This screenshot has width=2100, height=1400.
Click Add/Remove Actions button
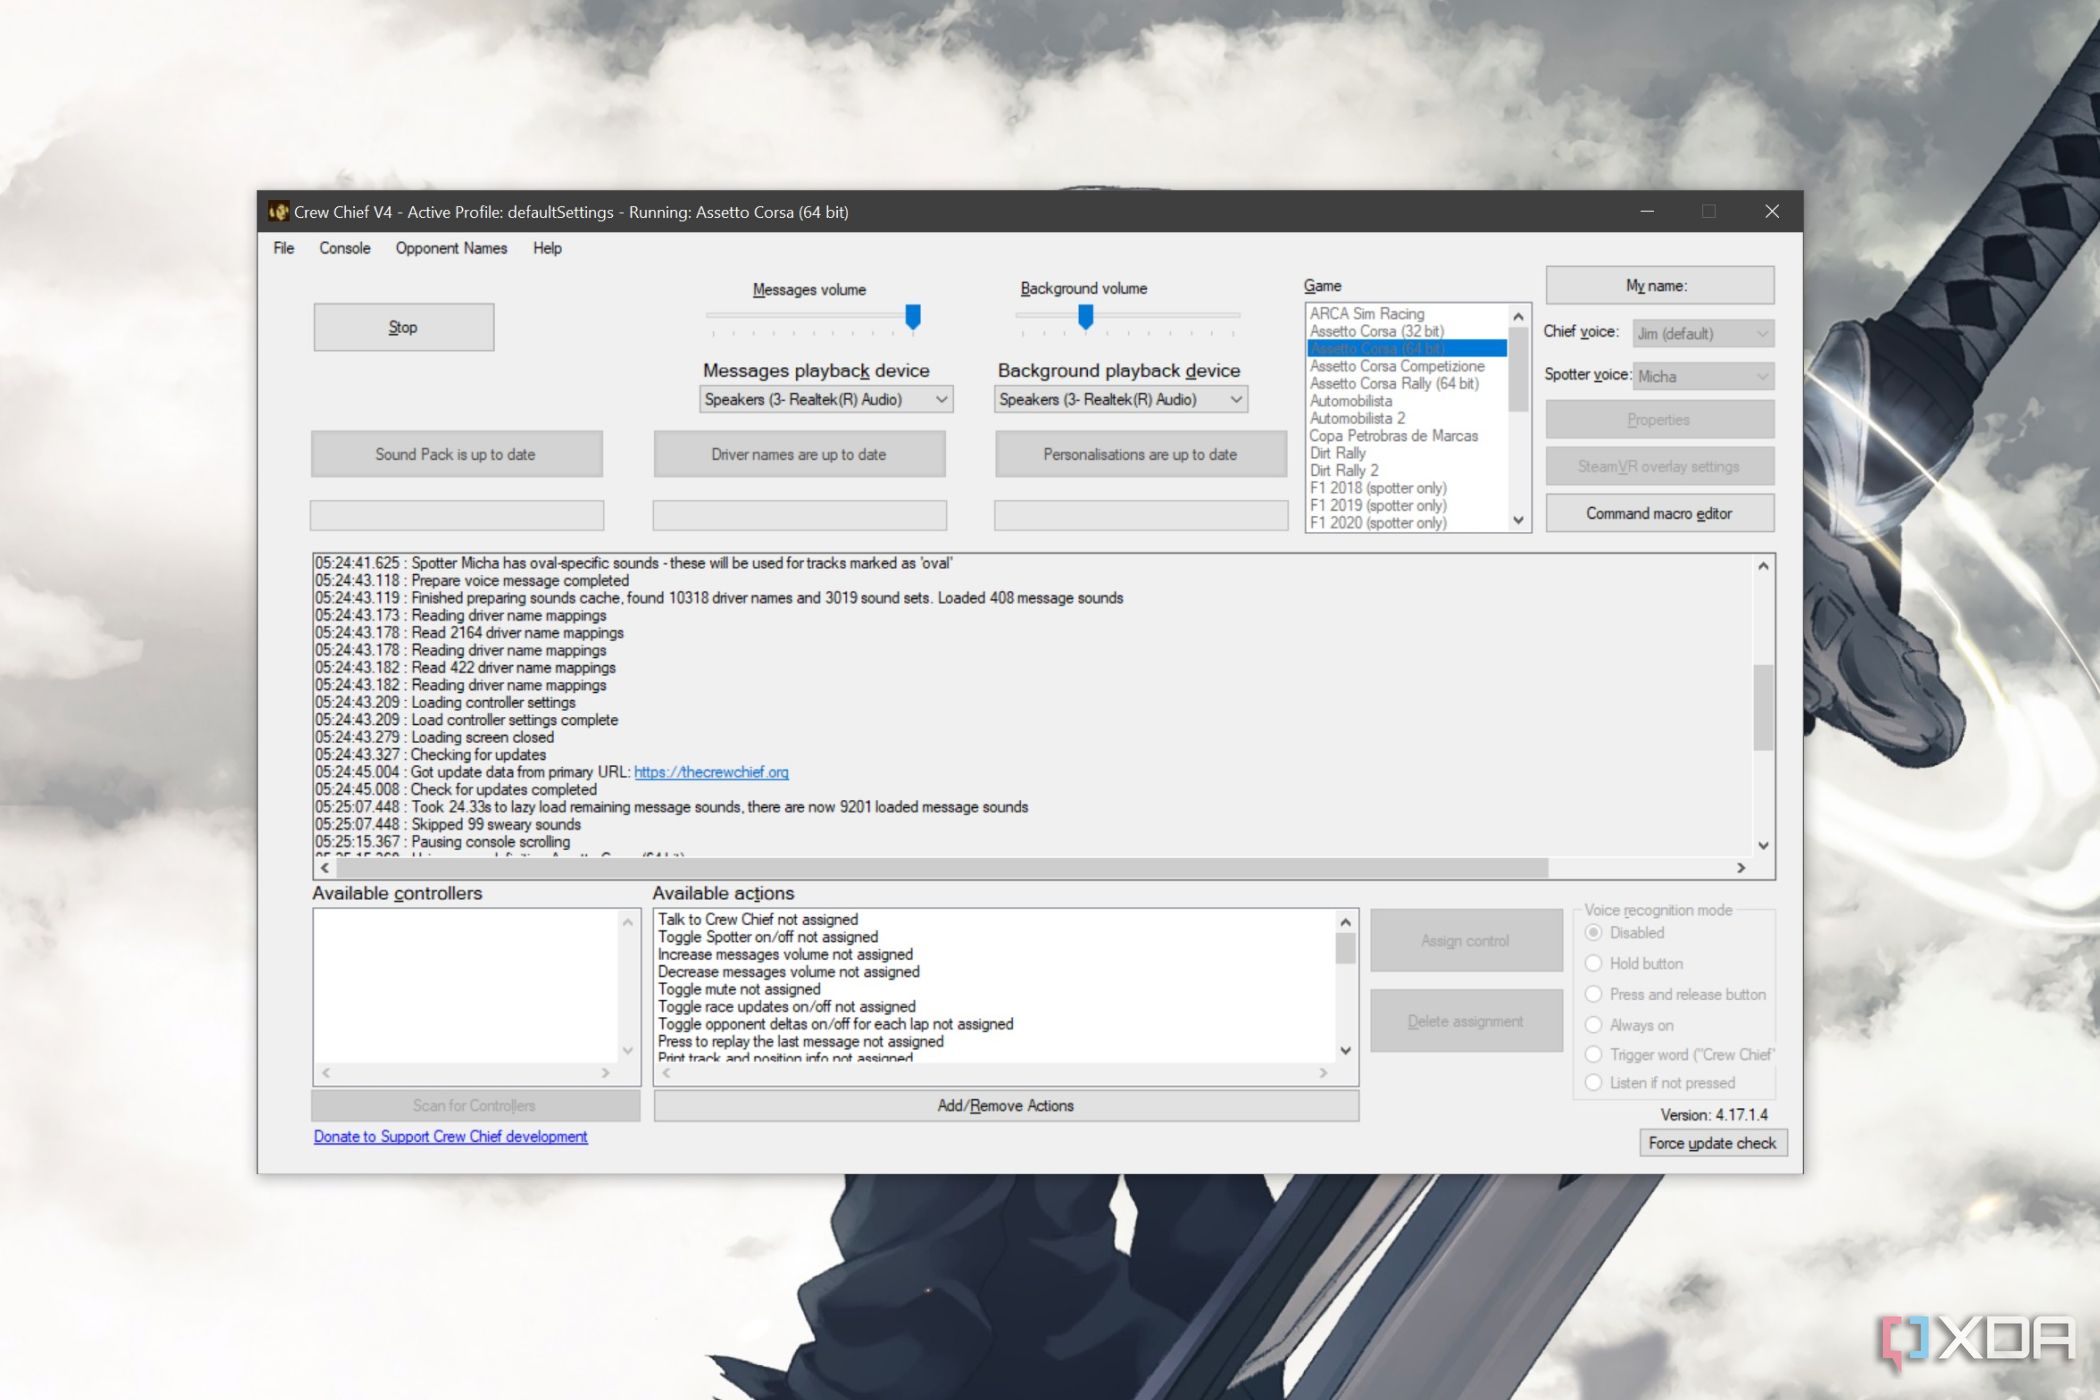point(1005,1105)
